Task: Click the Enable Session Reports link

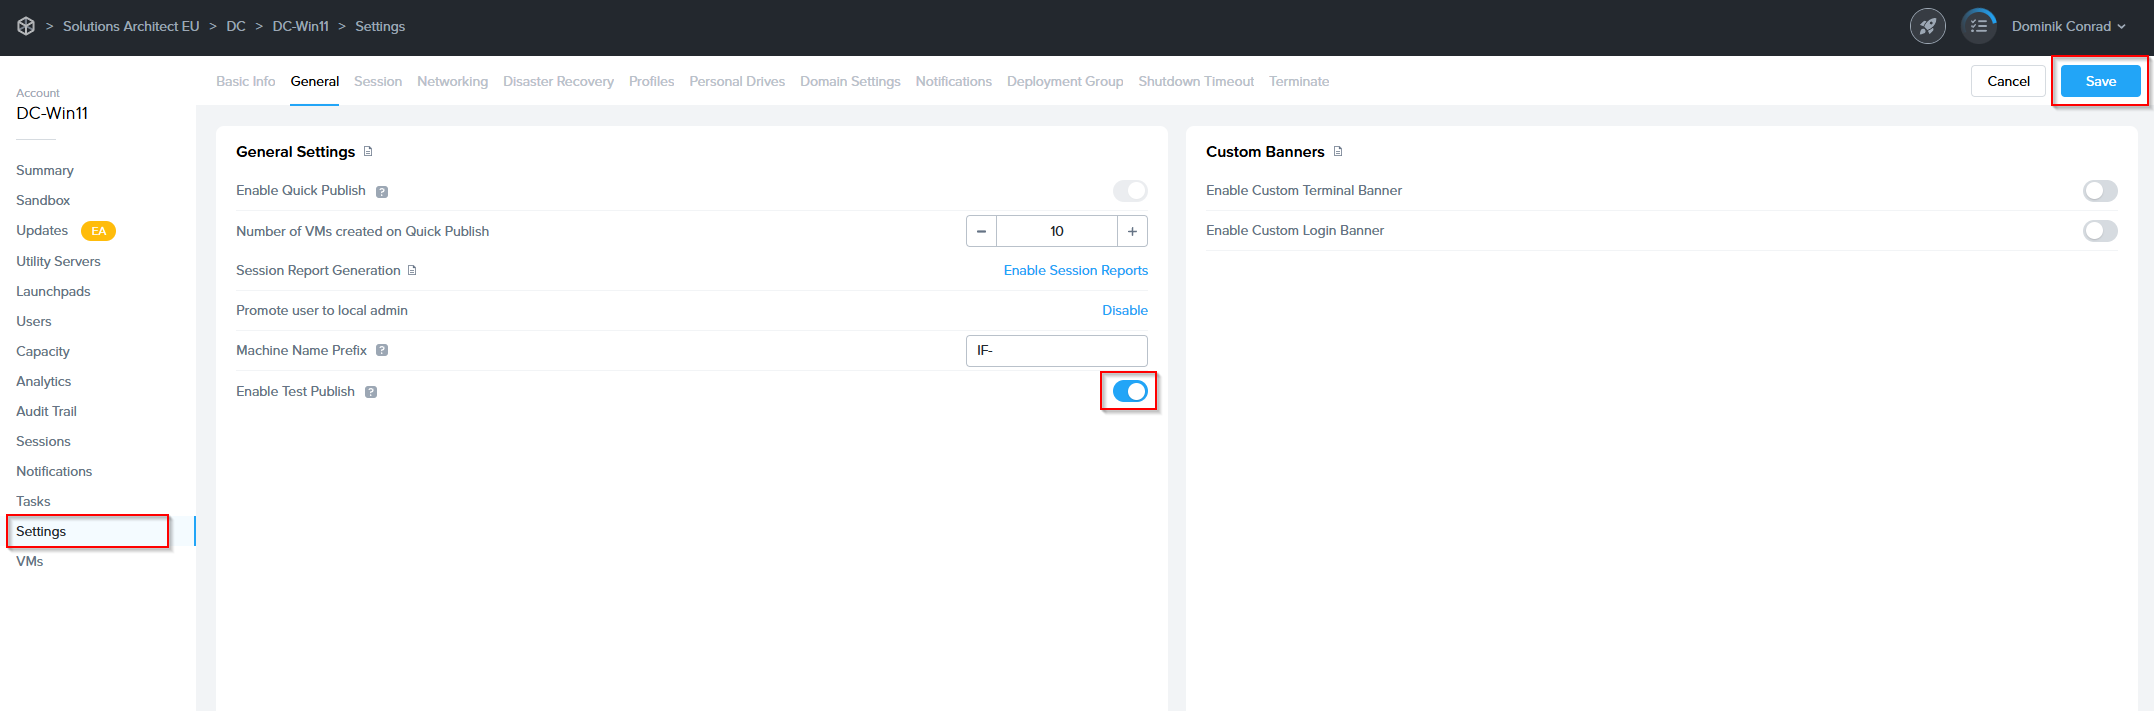Action: pyautogui.click(x=1075, y=271)
